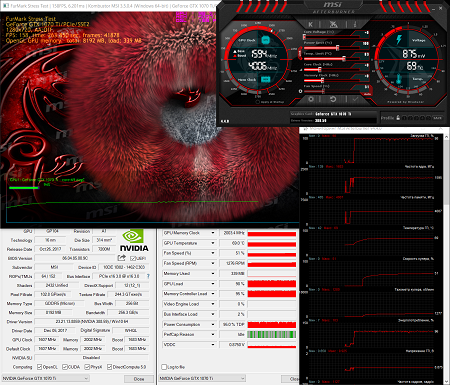450x385 pixels.
Task: Open the GPU selector dropdown in GPU-Z card window
Action: point(46,378)
